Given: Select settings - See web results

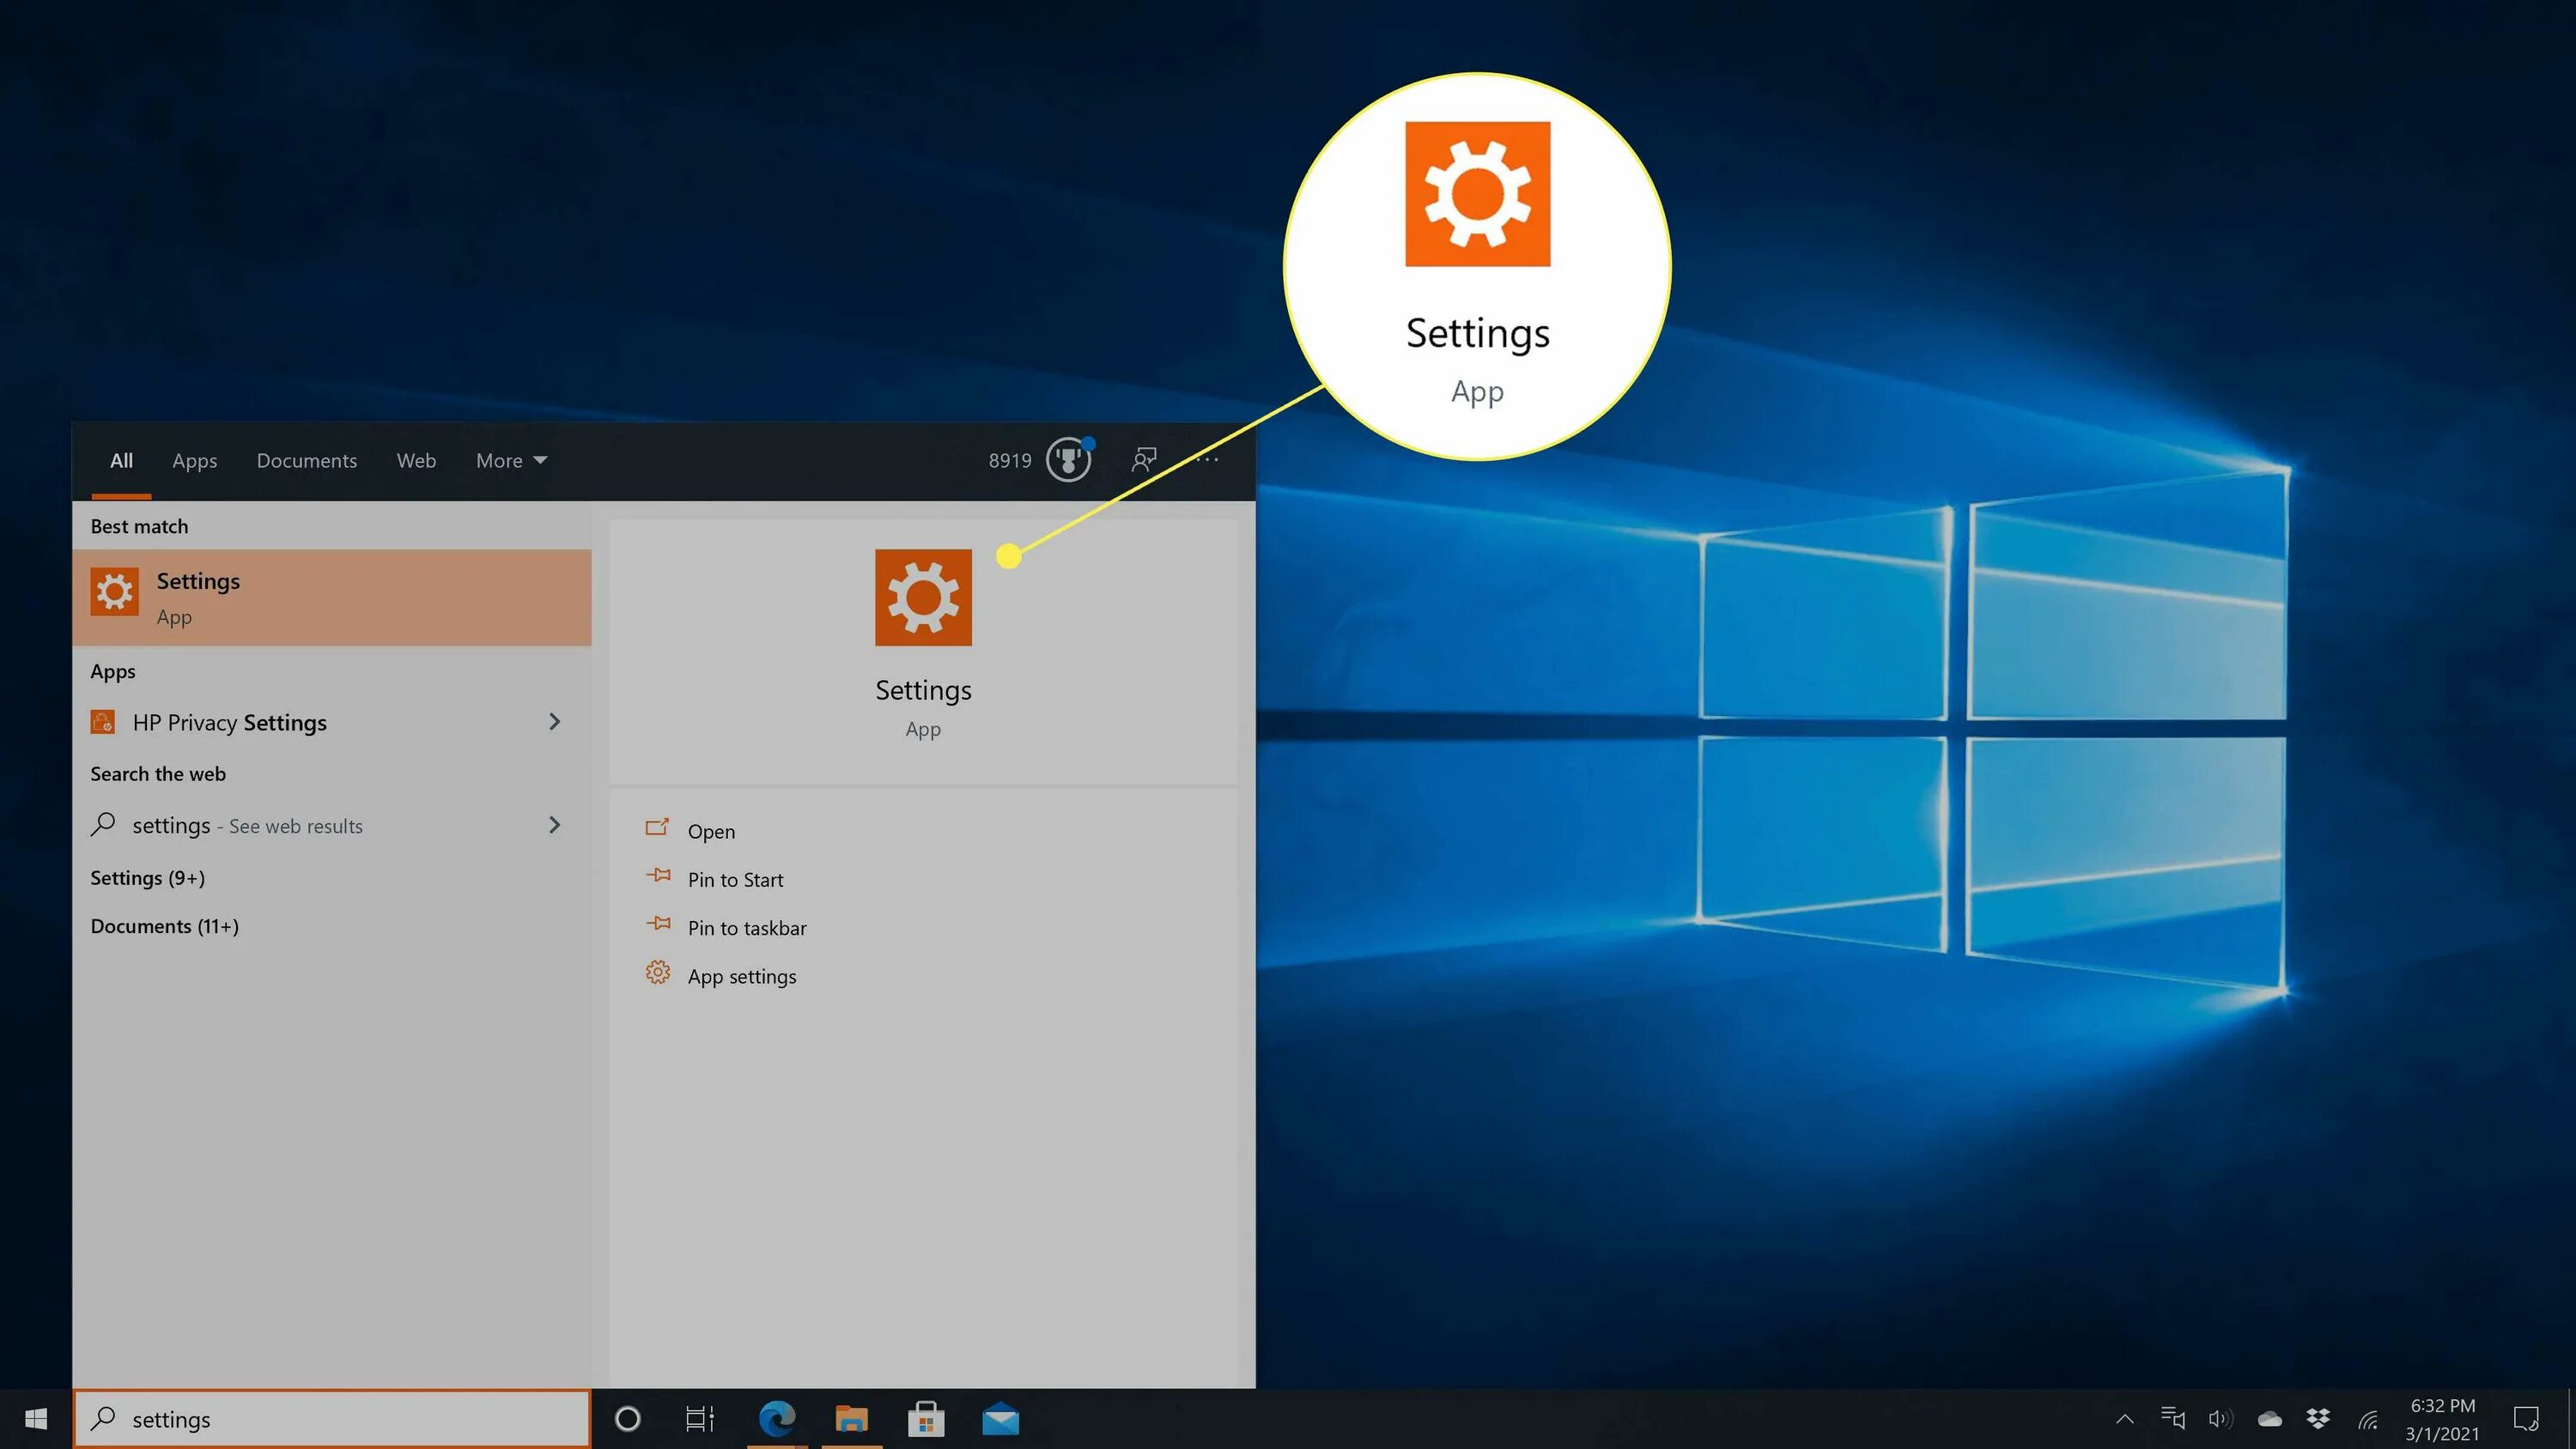Looking at the screenshot, I should (x=247, y=825).
